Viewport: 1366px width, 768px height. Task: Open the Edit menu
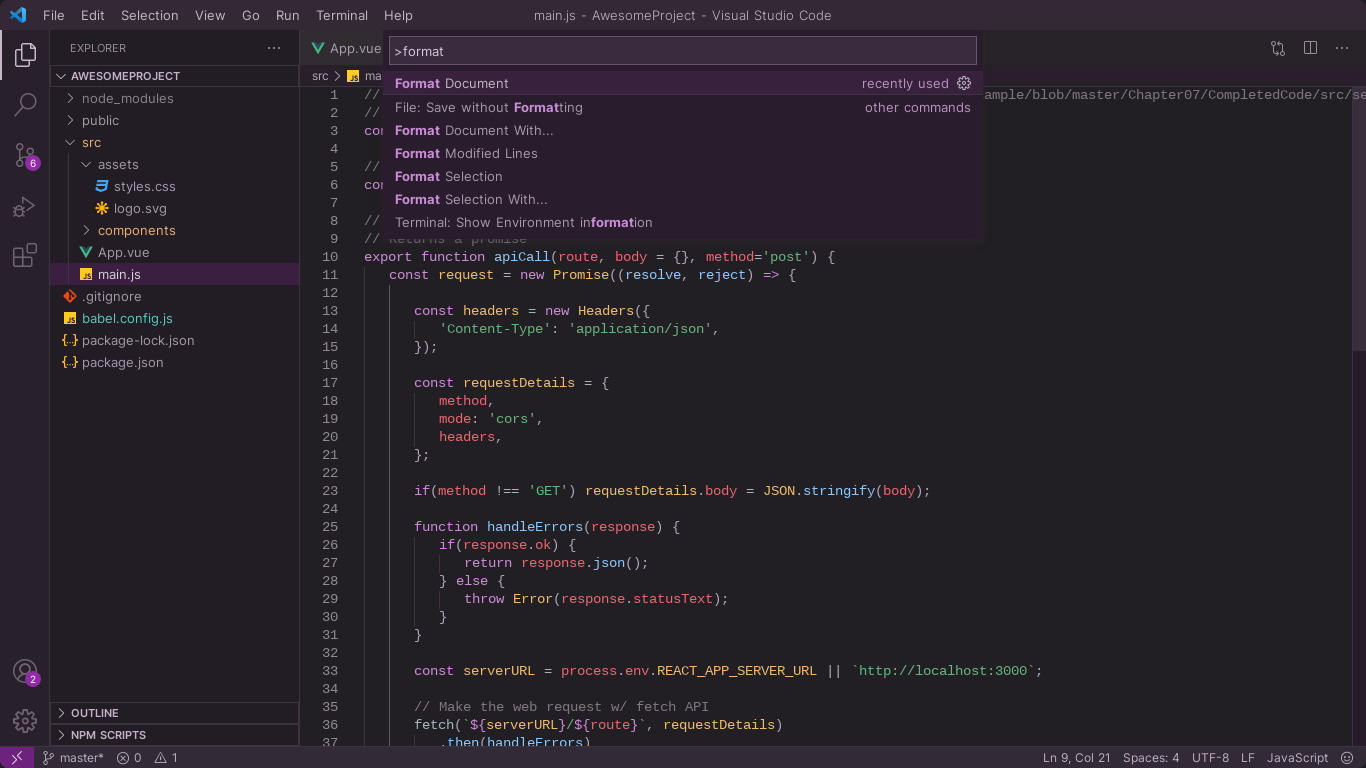[x=93, y=15]
